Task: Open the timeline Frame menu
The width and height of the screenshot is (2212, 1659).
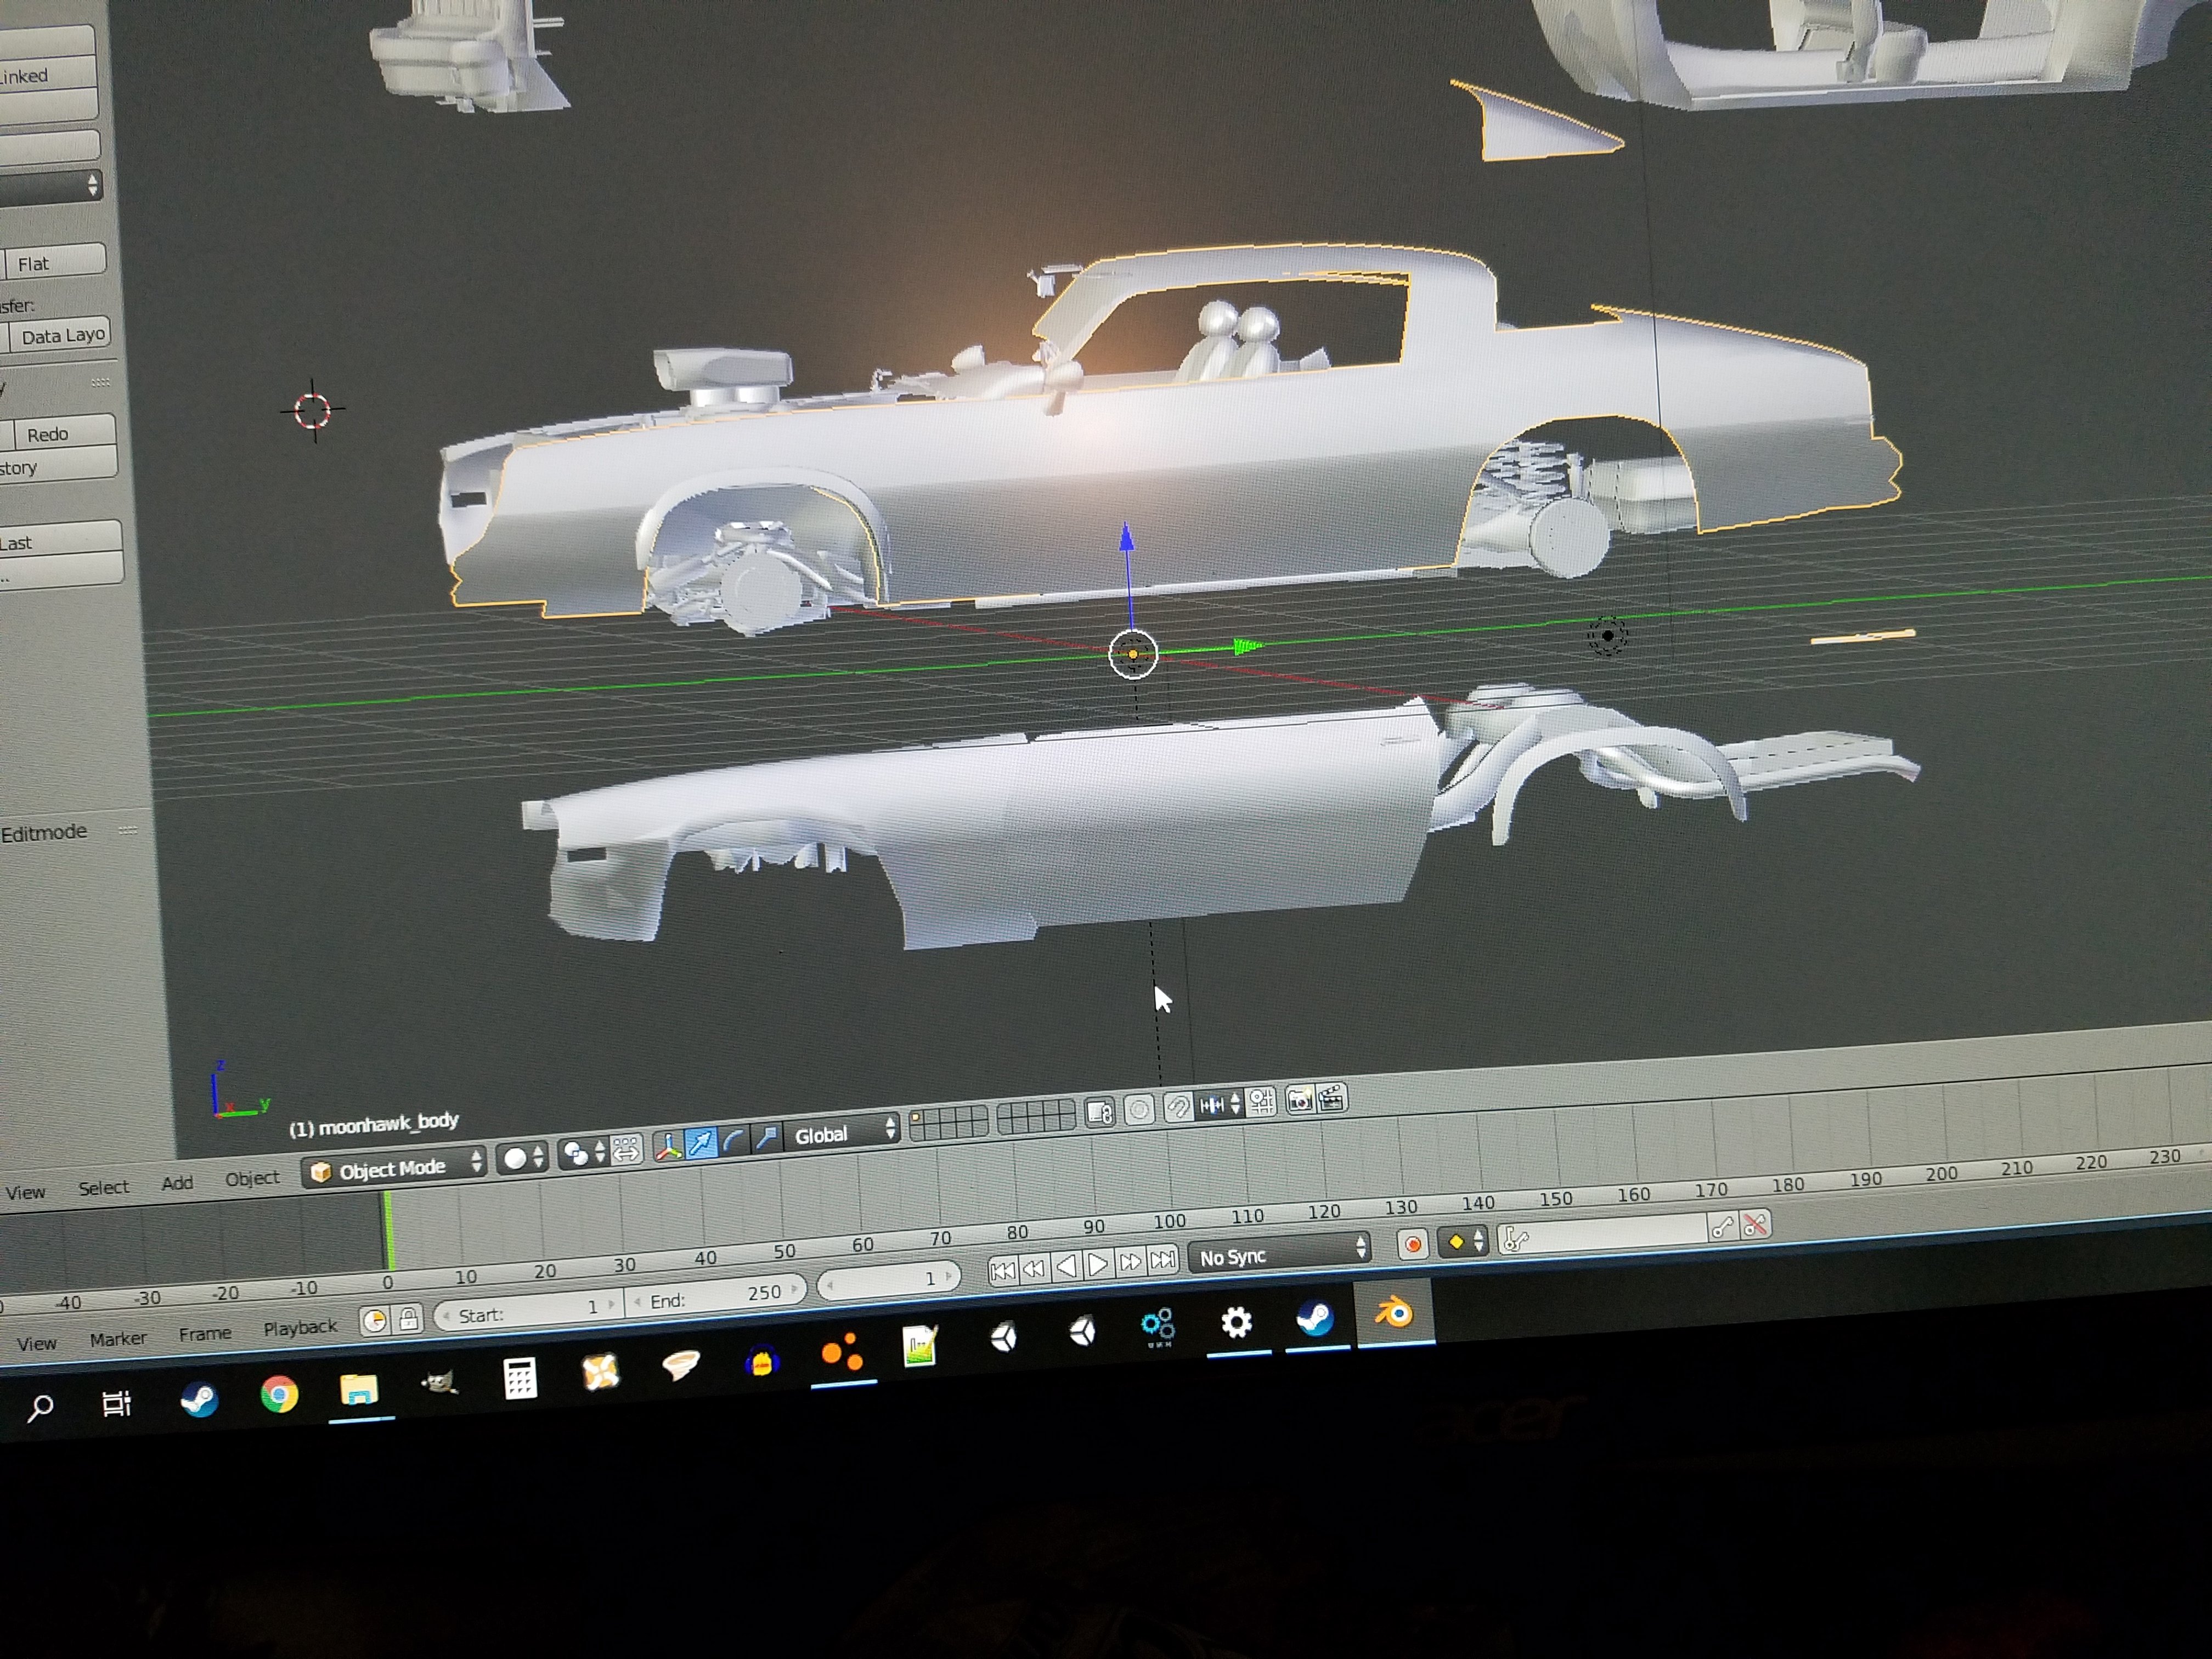Action: point(205,1333)
